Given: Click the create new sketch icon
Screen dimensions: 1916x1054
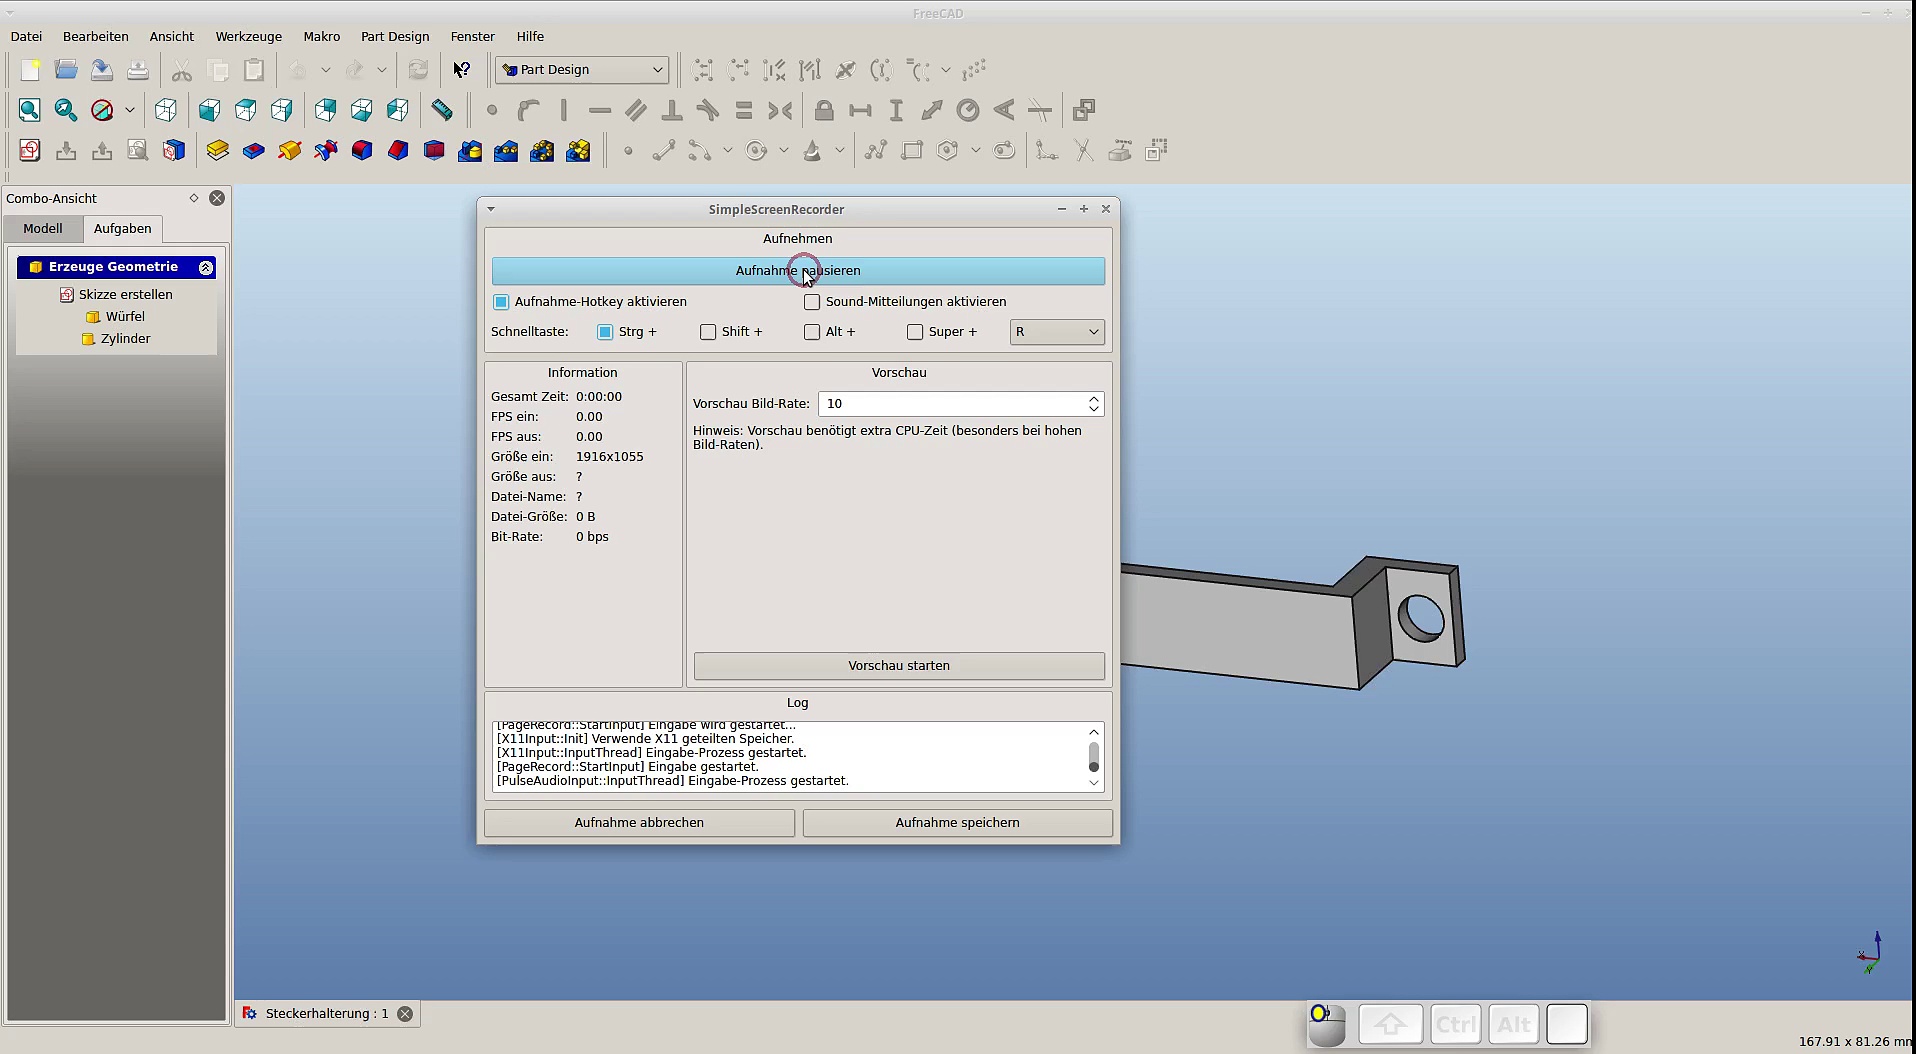Looking at the screenshot, I should click(x=30, y=151).
